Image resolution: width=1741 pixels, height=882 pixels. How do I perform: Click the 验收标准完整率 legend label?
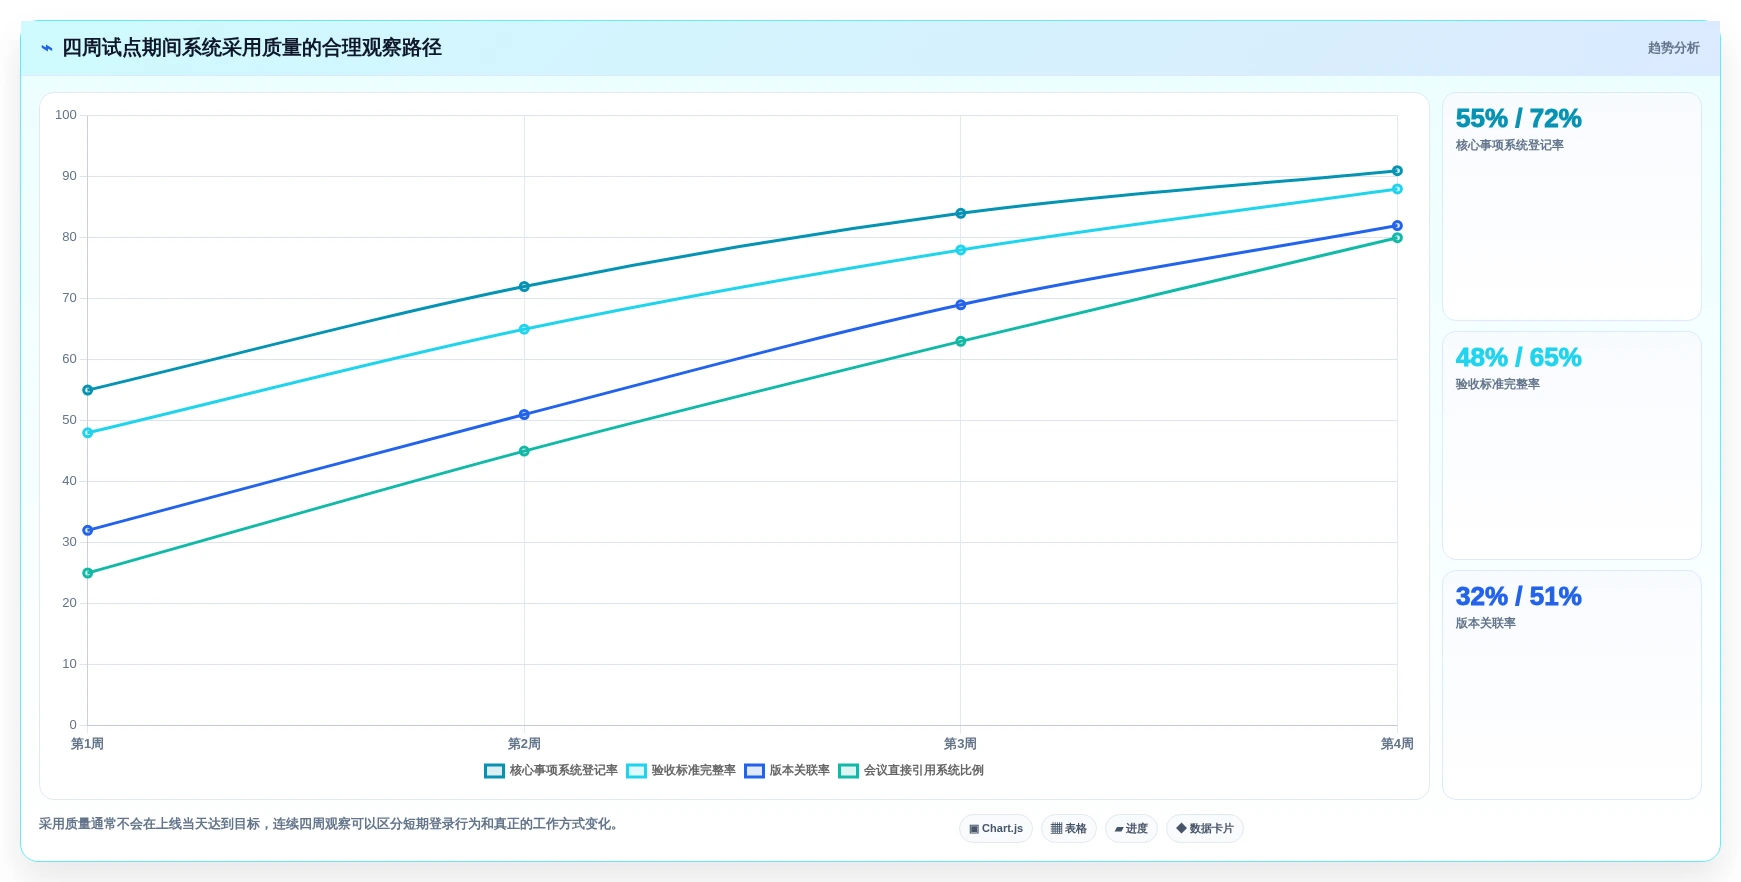pos(693,771)
